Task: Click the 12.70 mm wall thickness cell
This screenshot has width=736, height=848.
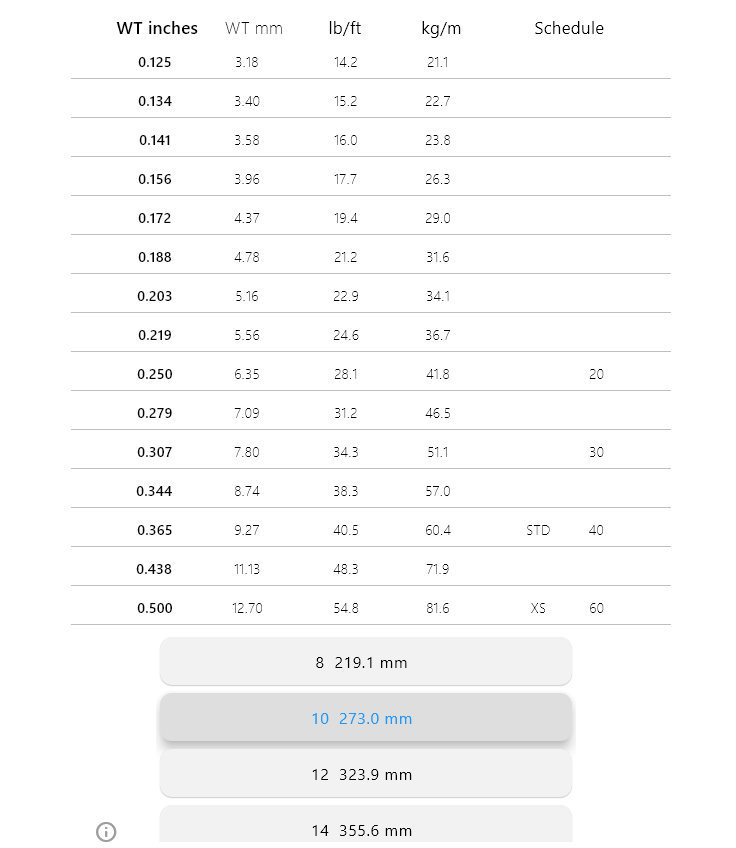Action: [x=247, y=608]
